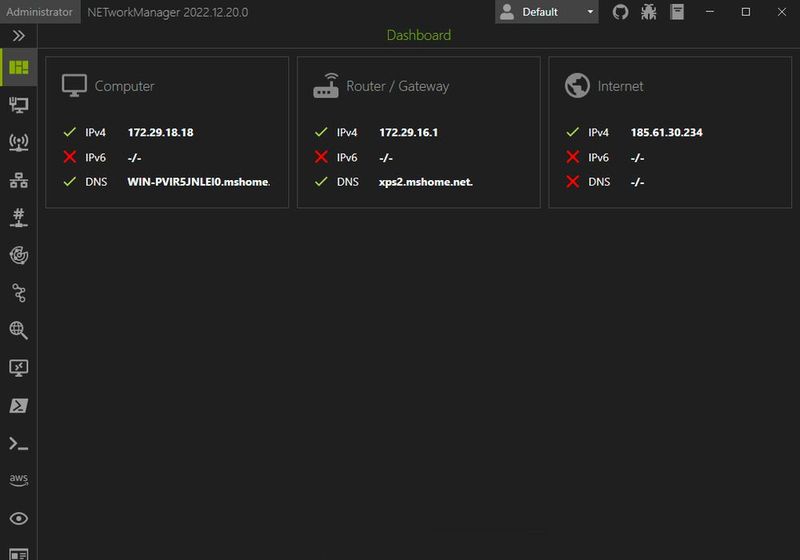Click the Router / Gateway card heading
Screen dimensions: 800x560
(x=398, y=86)
